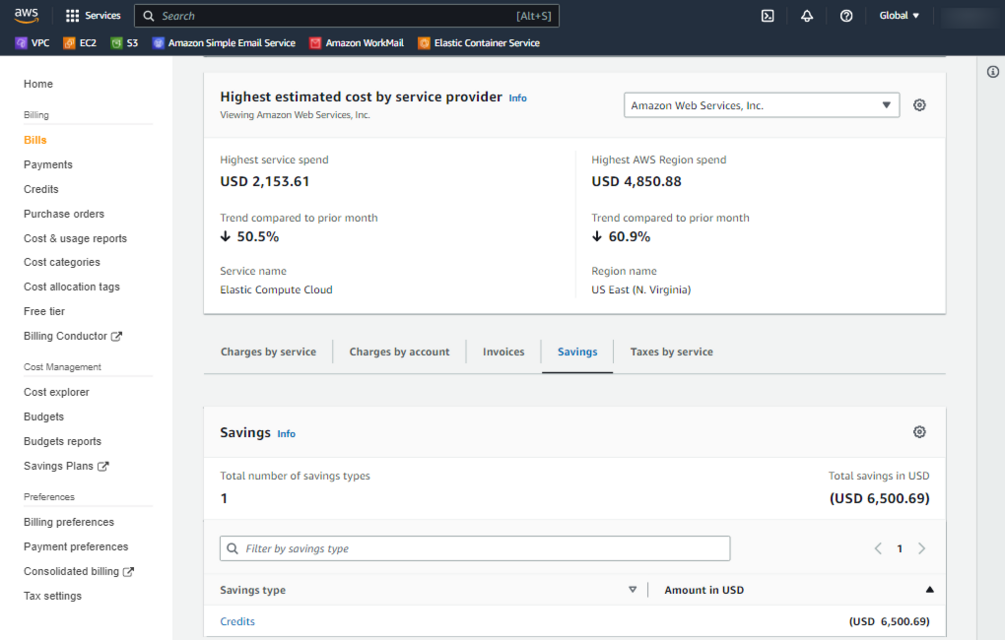
Task: Go to next page of savings
Action: (921, 548)
